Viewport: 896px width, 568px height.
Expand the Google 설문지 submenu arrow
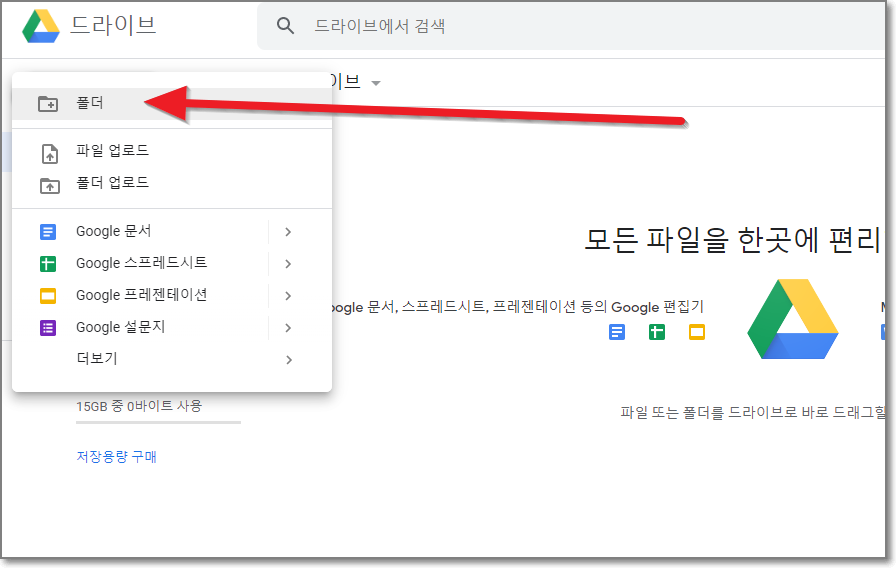tap(289, 327)
